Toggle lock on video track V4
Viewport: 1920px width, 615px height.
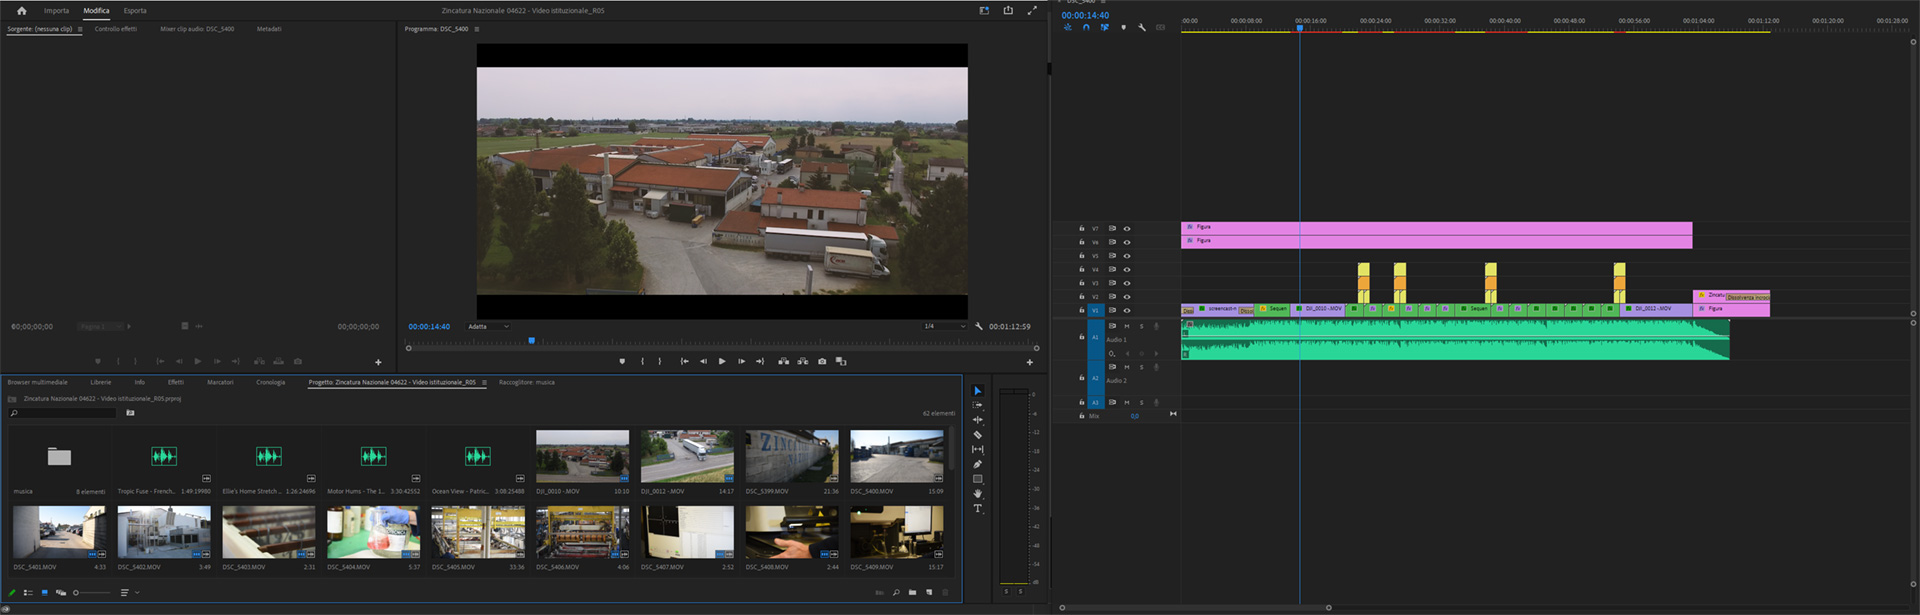click(x=1081, y=270)
